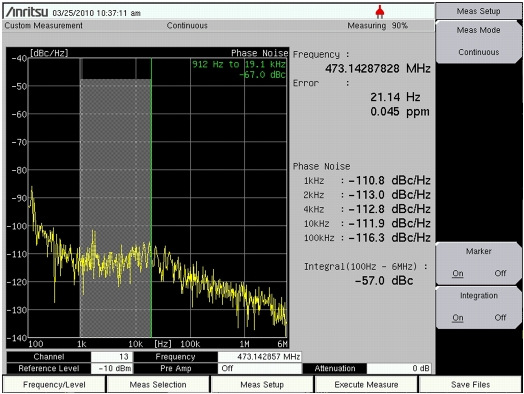Click the Execute Measure button

tap(366, 385)
